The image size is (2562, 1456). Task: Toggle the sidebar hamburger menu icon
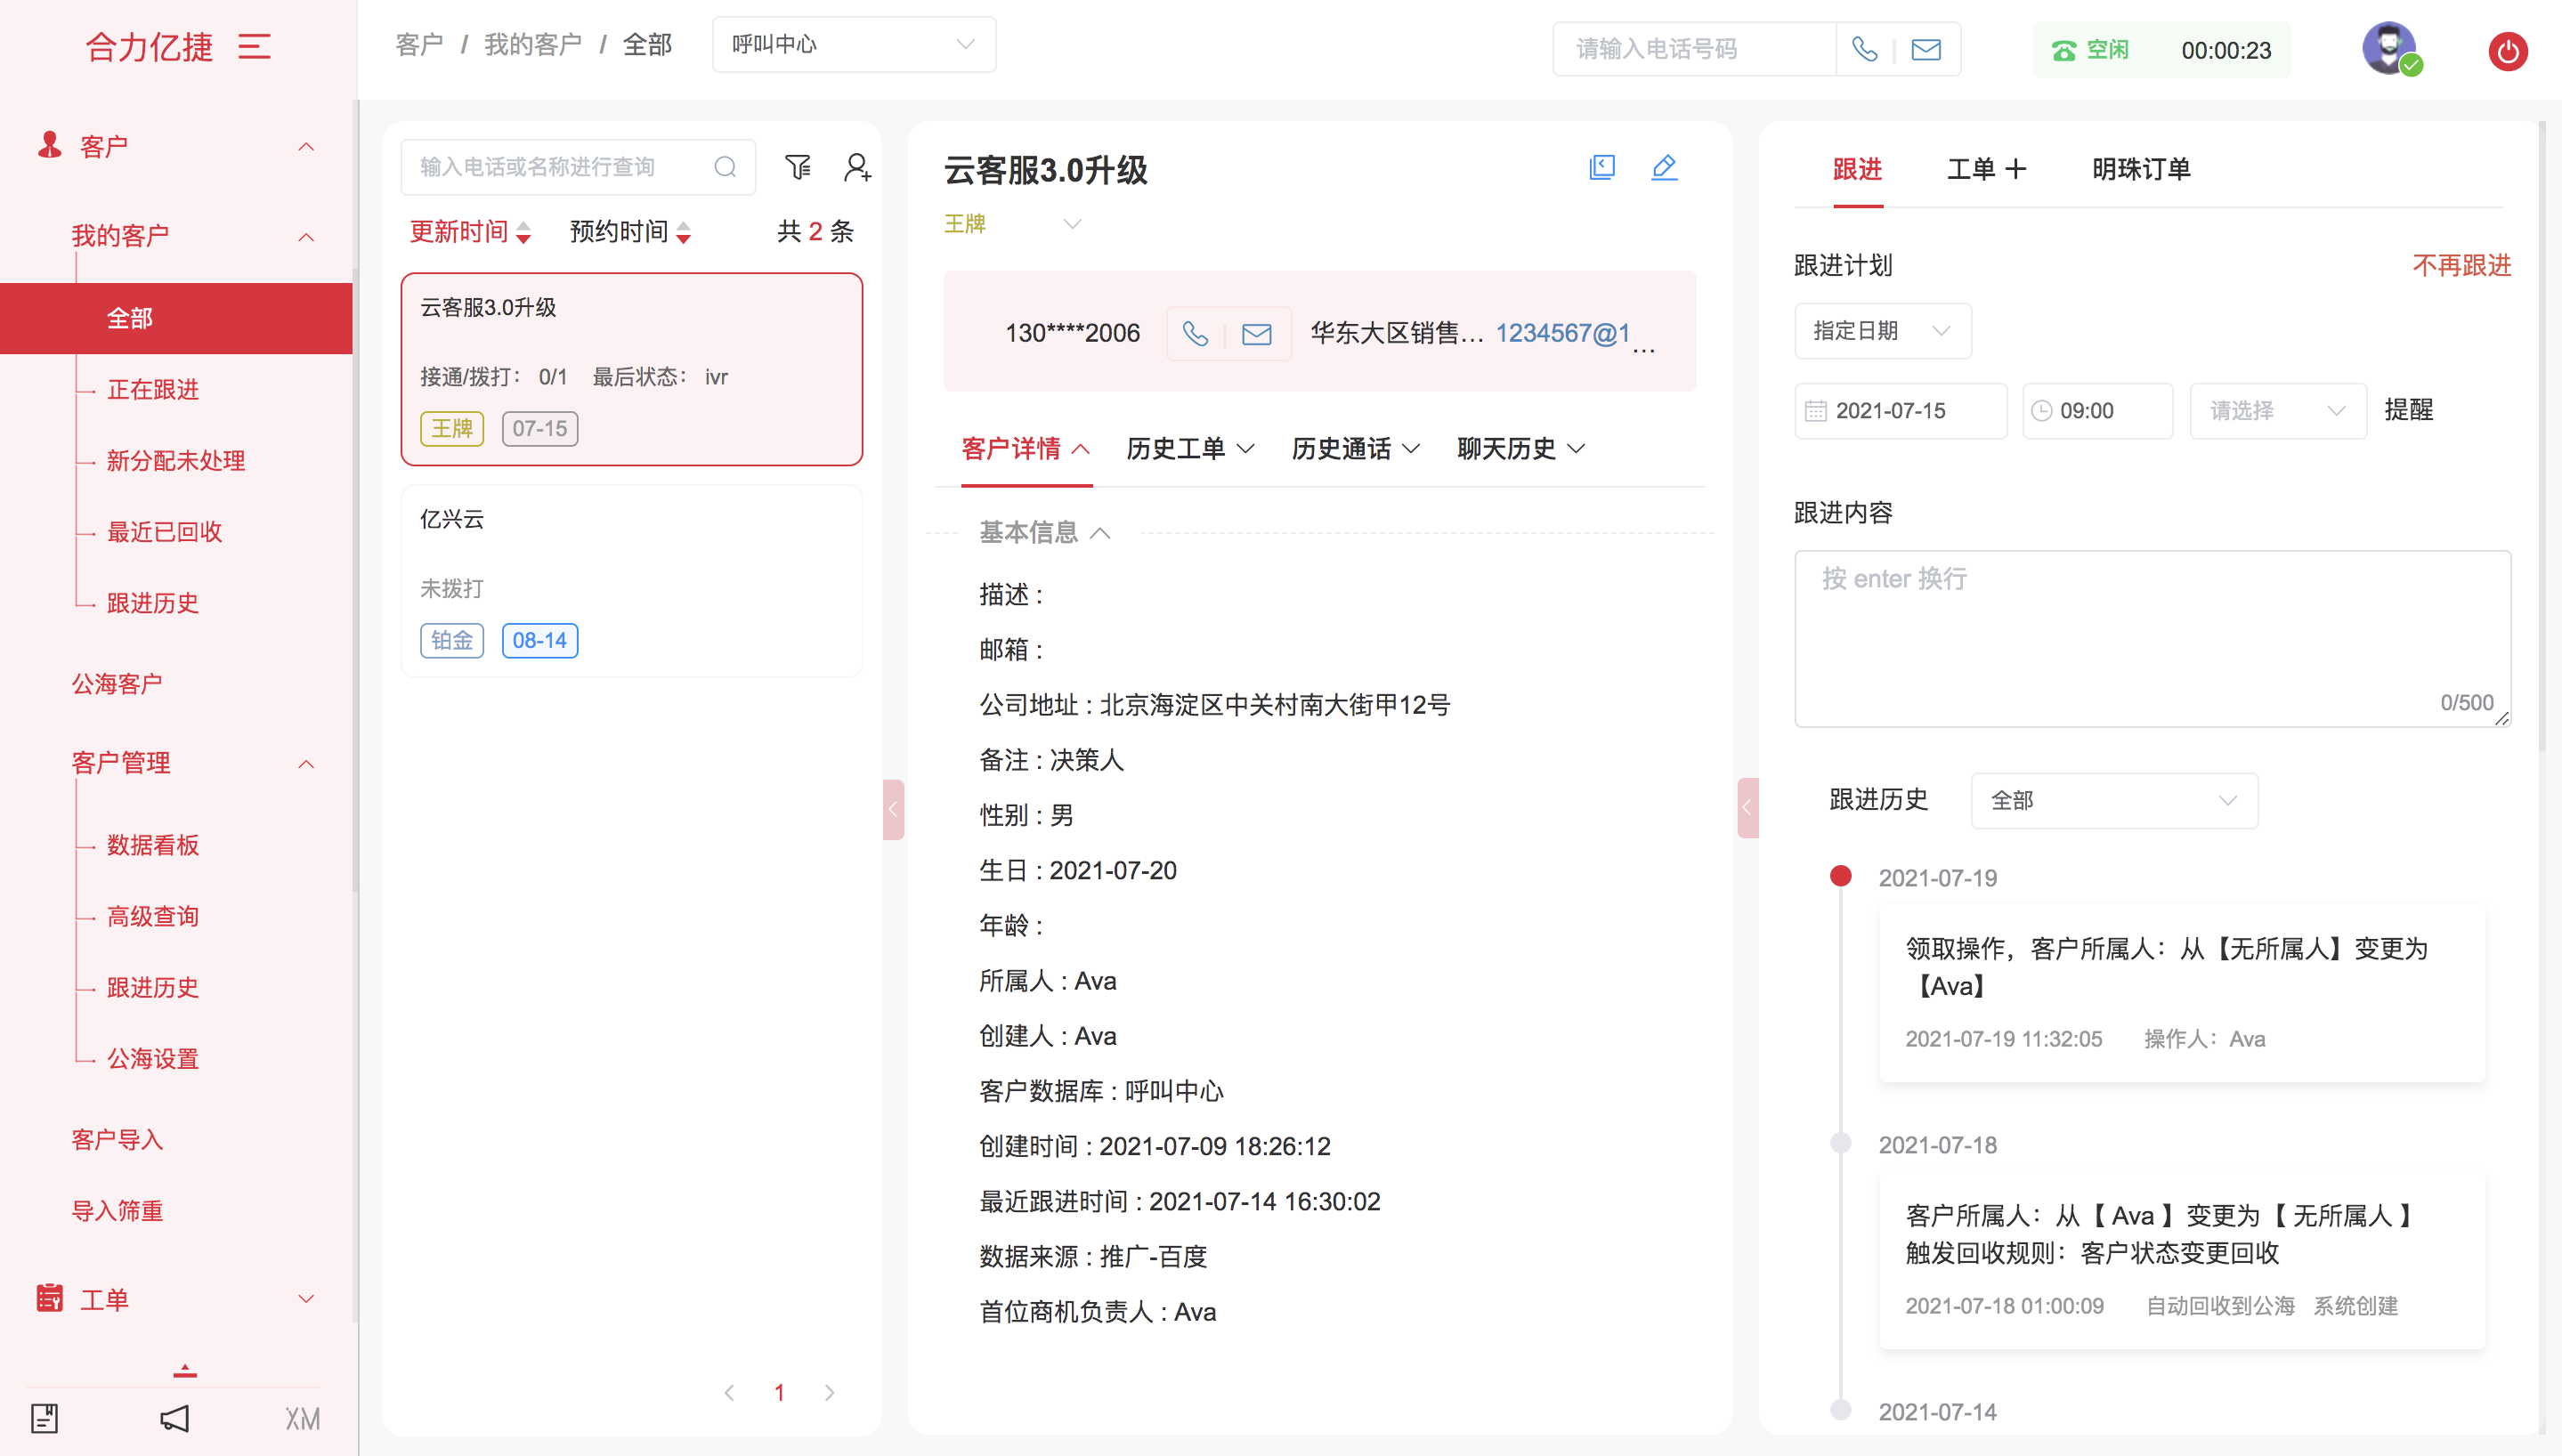tap(254, 46)
